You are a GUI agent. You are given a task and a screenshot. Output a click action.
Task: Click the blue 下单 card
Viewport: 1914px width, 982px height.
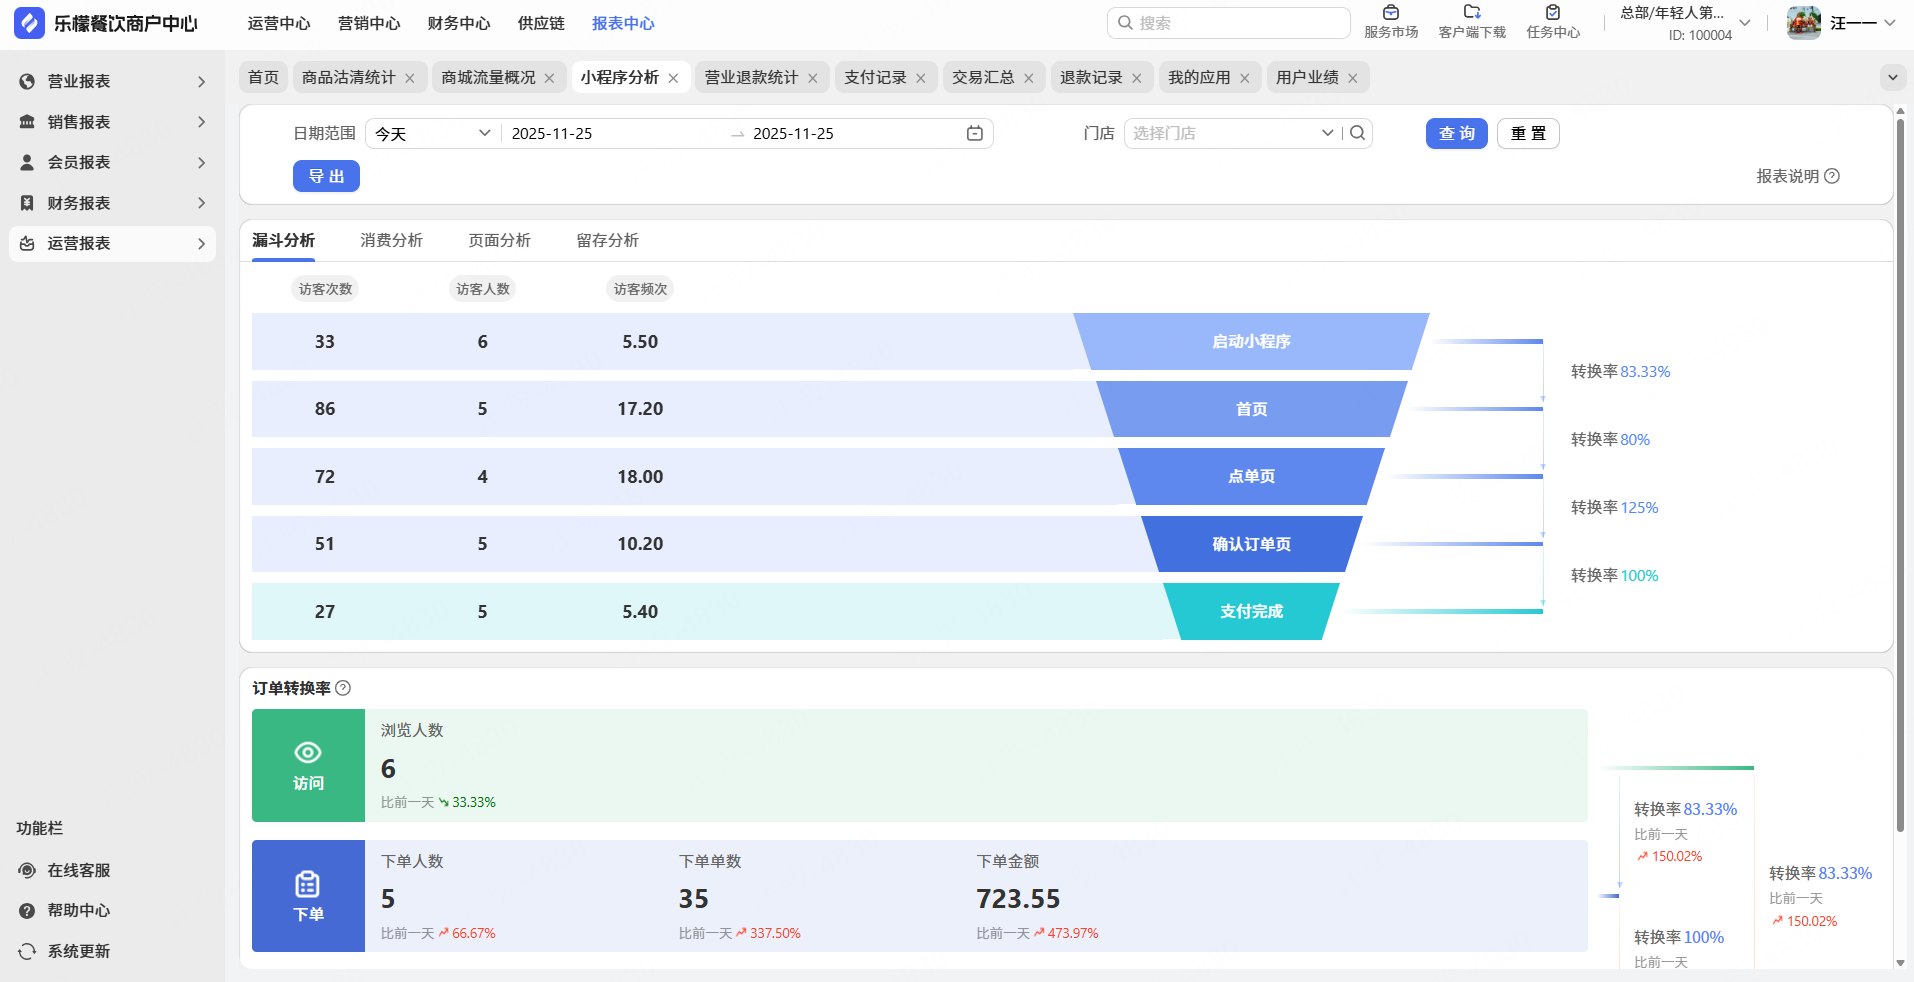308,896
